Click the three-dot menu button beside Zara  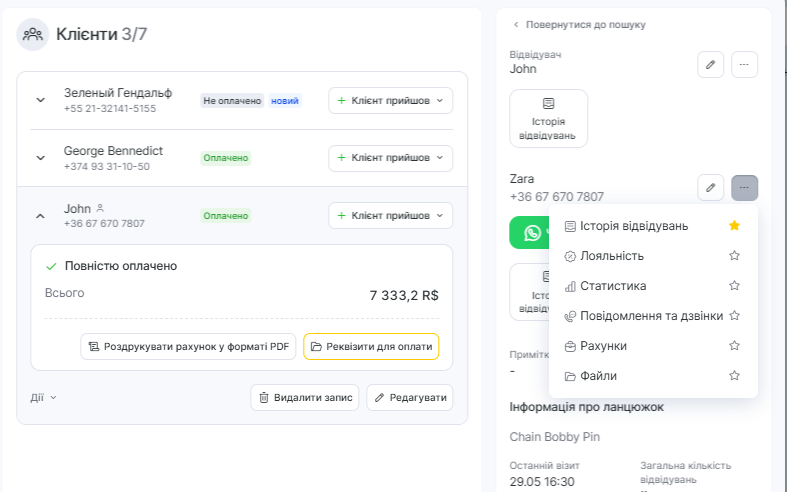(744, 188)
